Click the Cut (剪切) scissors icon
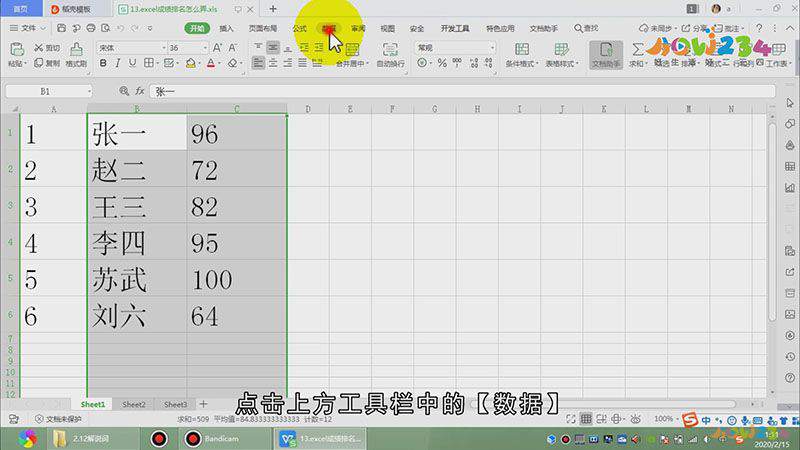Screen dimensions: 800x450 (x=39, y=47)
